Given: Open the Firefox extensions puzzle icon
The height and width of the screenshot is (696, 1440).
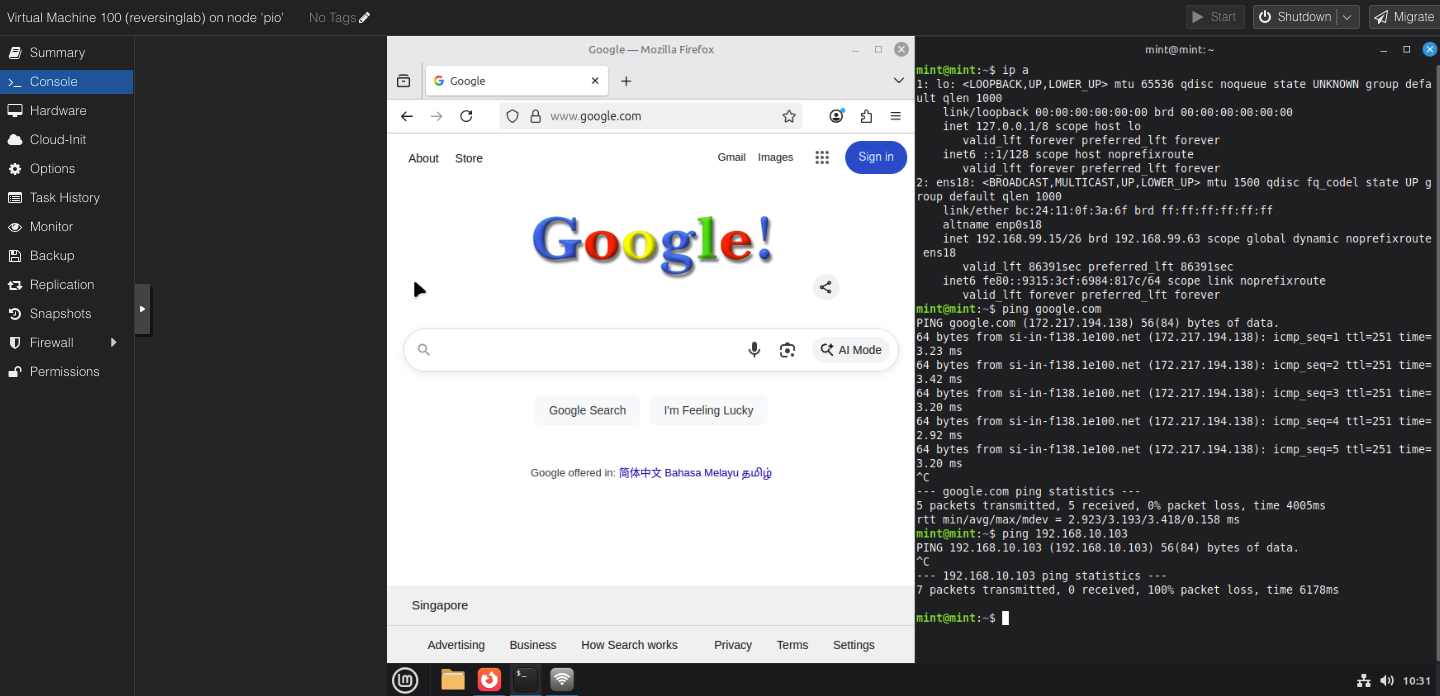Looking at the screenshot, I should [866, 116].
